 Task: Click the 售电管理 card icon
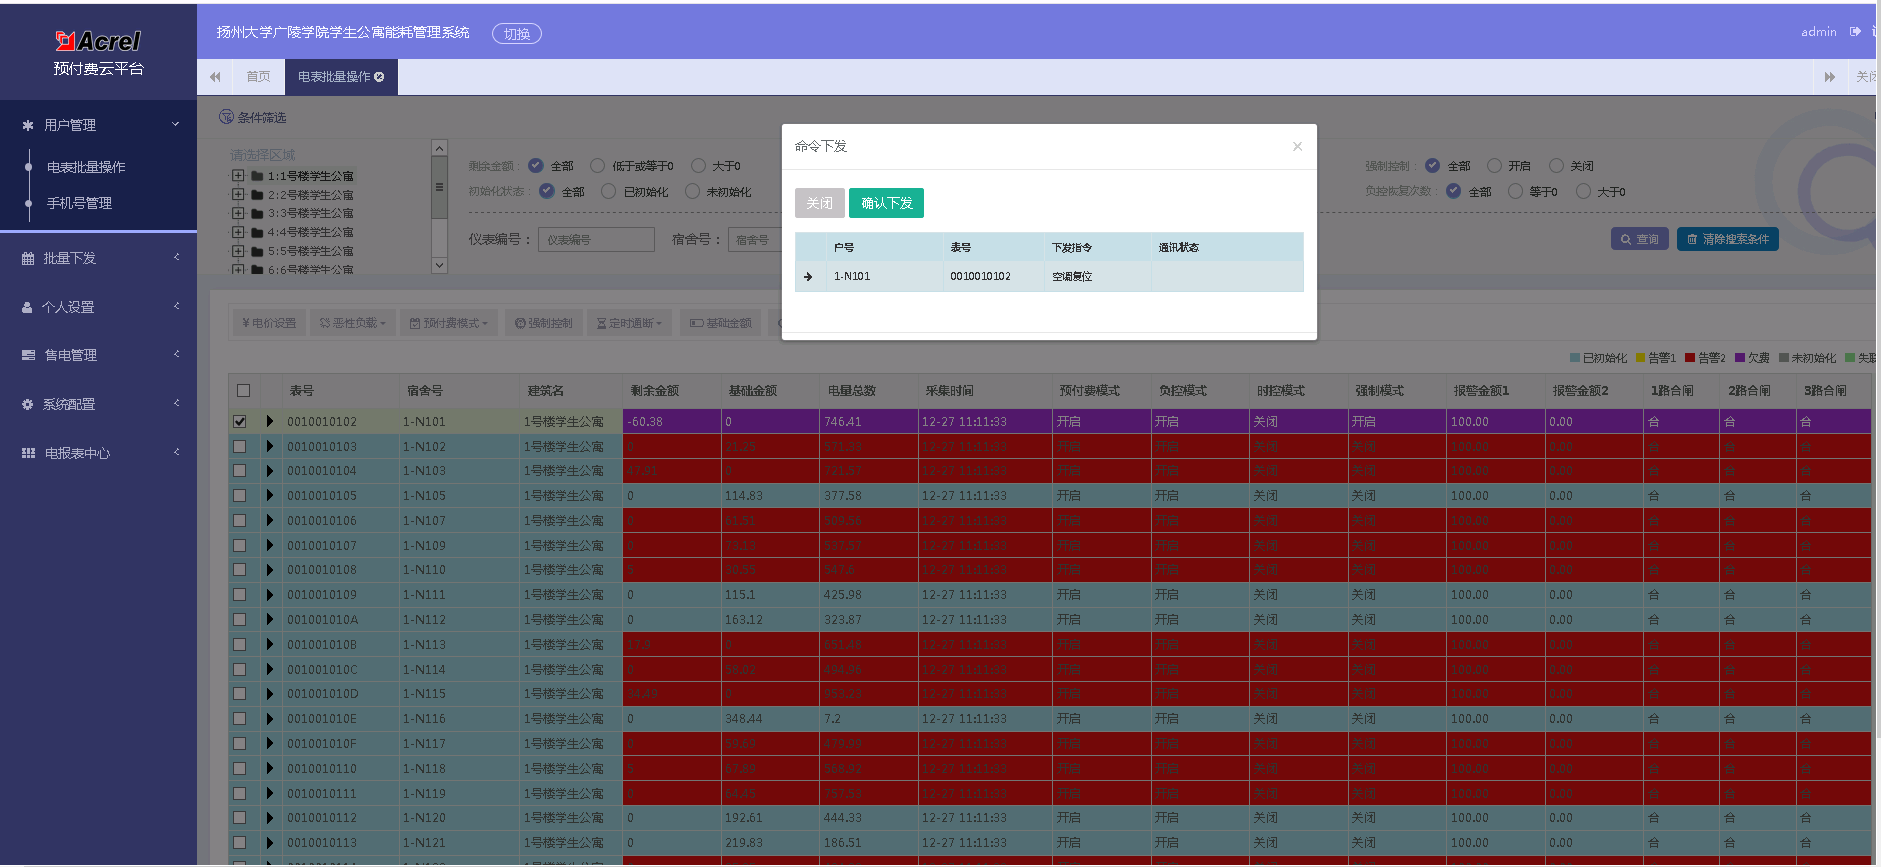click(x=28, y=355)
